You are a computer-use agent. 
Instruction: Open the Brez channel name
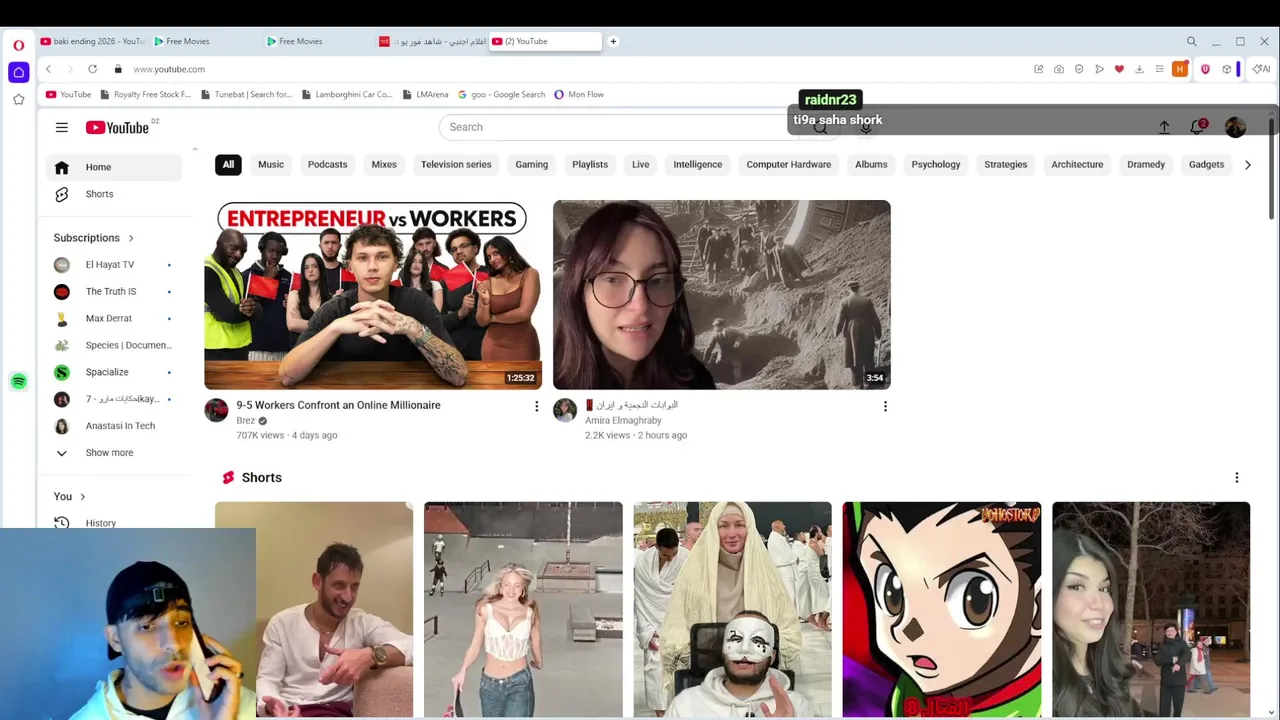(x=246, y=421)
